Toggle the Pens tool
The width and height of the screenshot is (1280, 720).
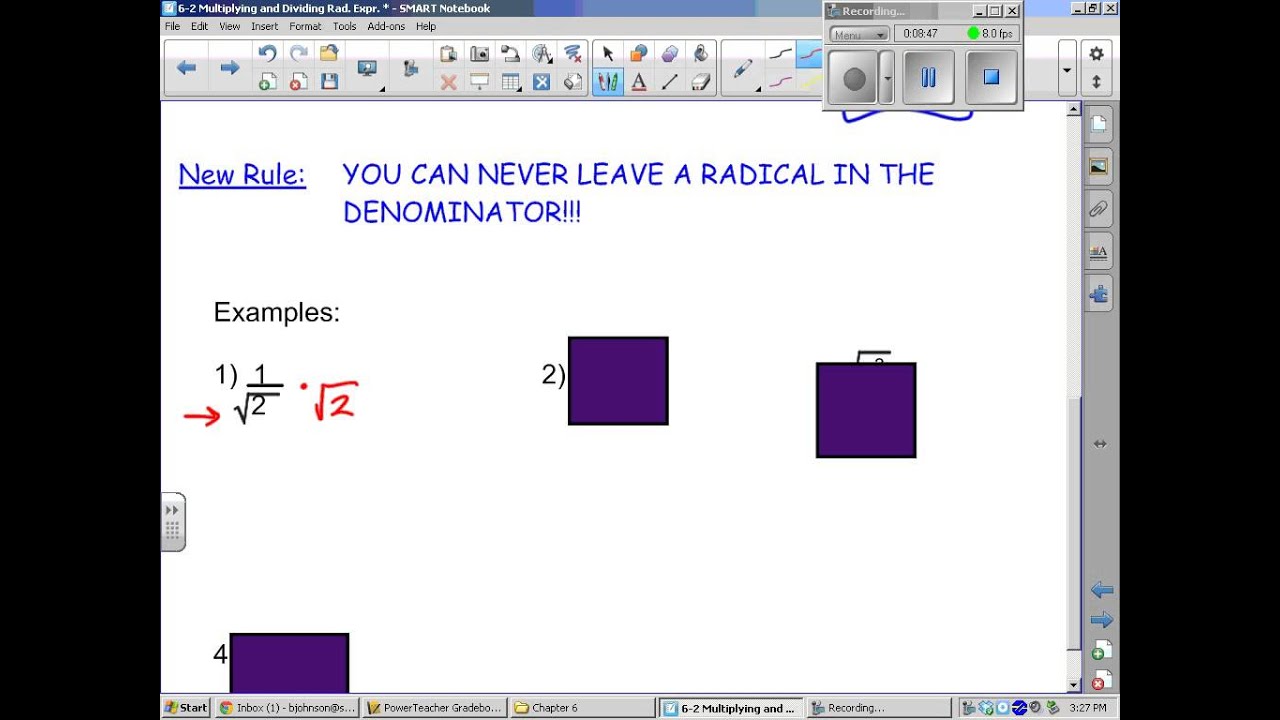point(608,83)
